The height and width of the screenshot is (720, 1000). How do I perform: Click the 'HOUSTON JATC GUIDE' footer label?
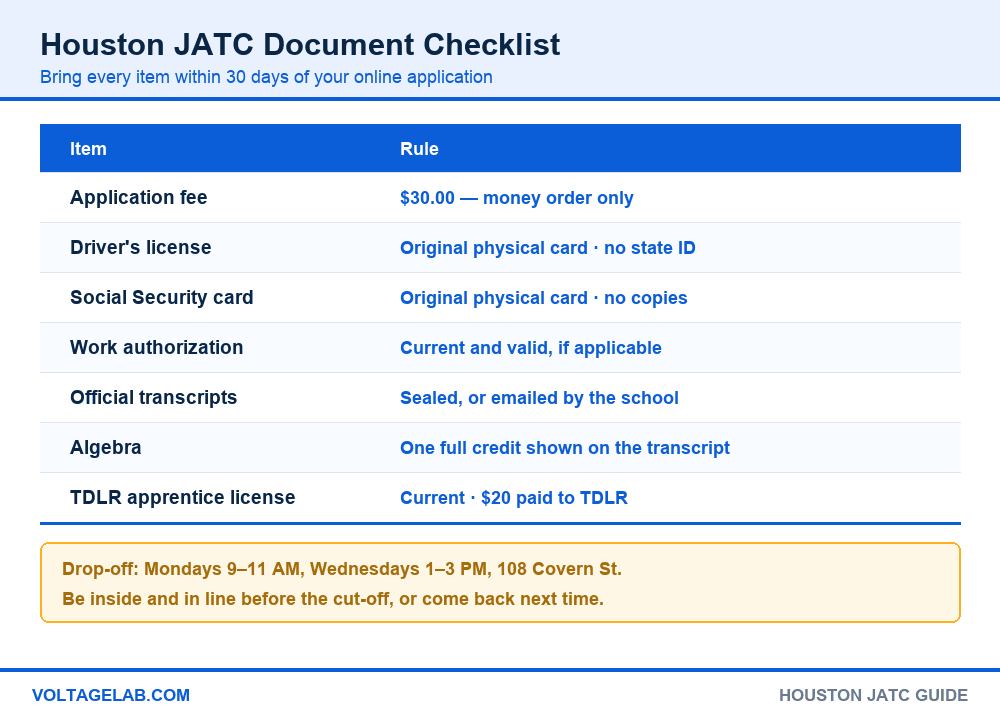click(x=873, y=695)
